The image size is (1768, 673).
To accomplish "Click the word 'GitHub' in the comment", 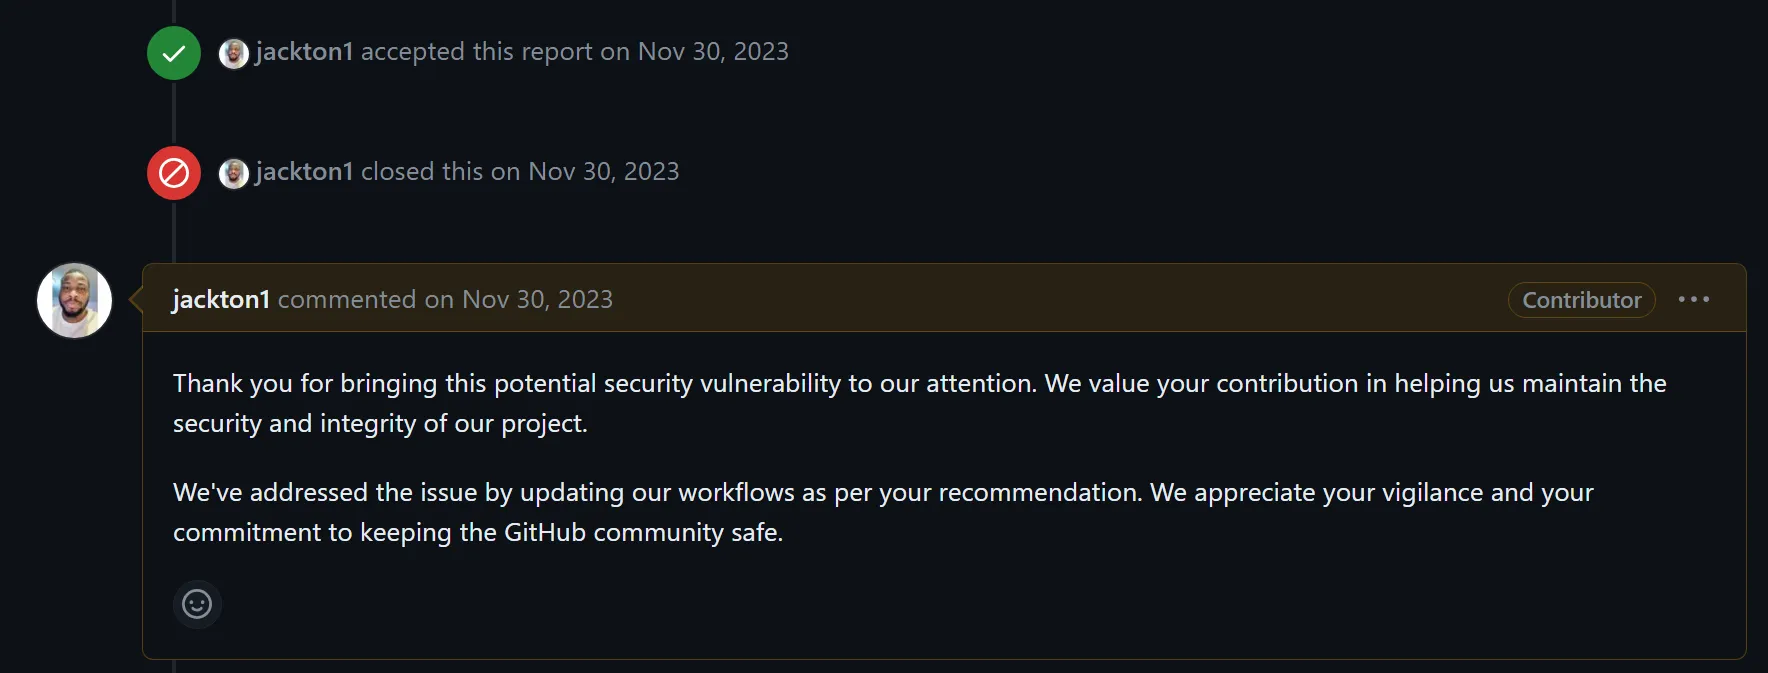I will click(x=544, y=532).
